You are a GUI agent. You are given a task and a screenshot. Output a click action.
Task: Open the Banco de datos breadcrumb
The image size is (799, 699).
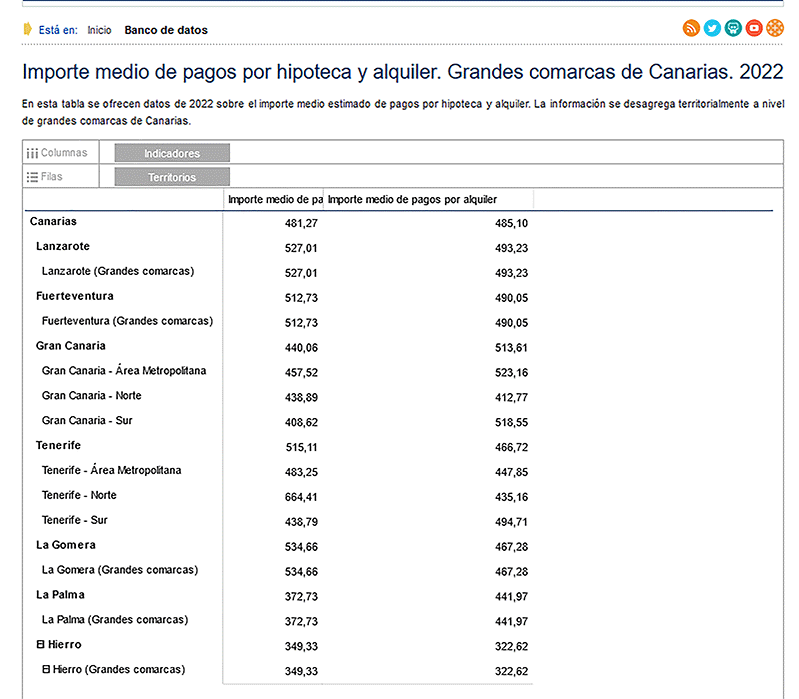pos(165,30)
